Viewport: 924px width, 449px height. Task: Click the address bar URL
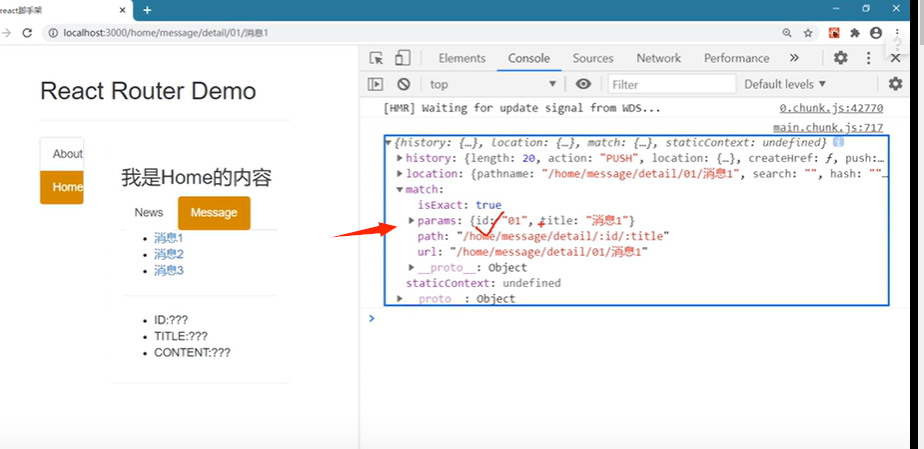click(166, 33)
